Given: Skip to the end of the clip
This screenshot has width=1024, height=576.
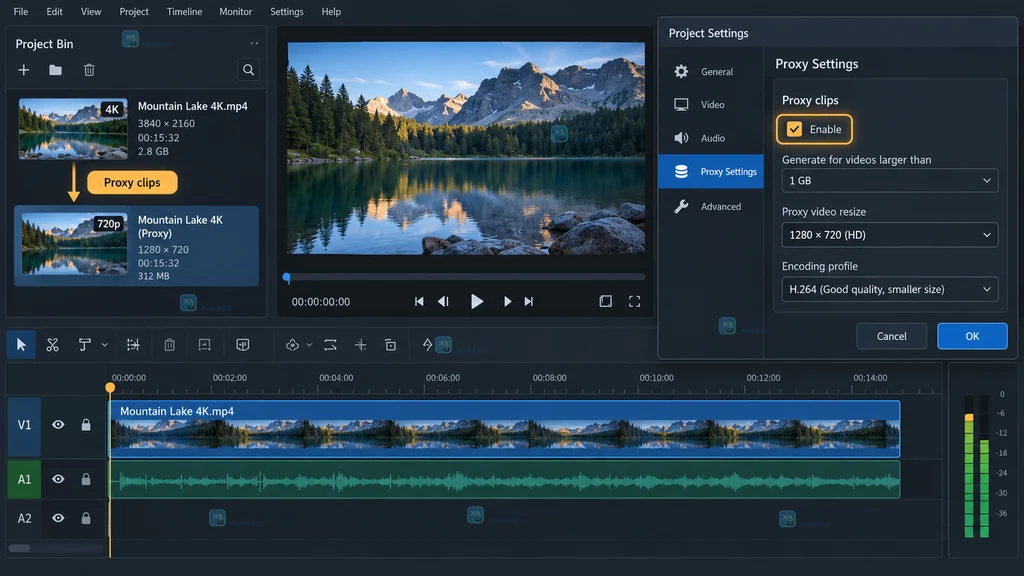Looking at the screenshot, I should (529, 301).
